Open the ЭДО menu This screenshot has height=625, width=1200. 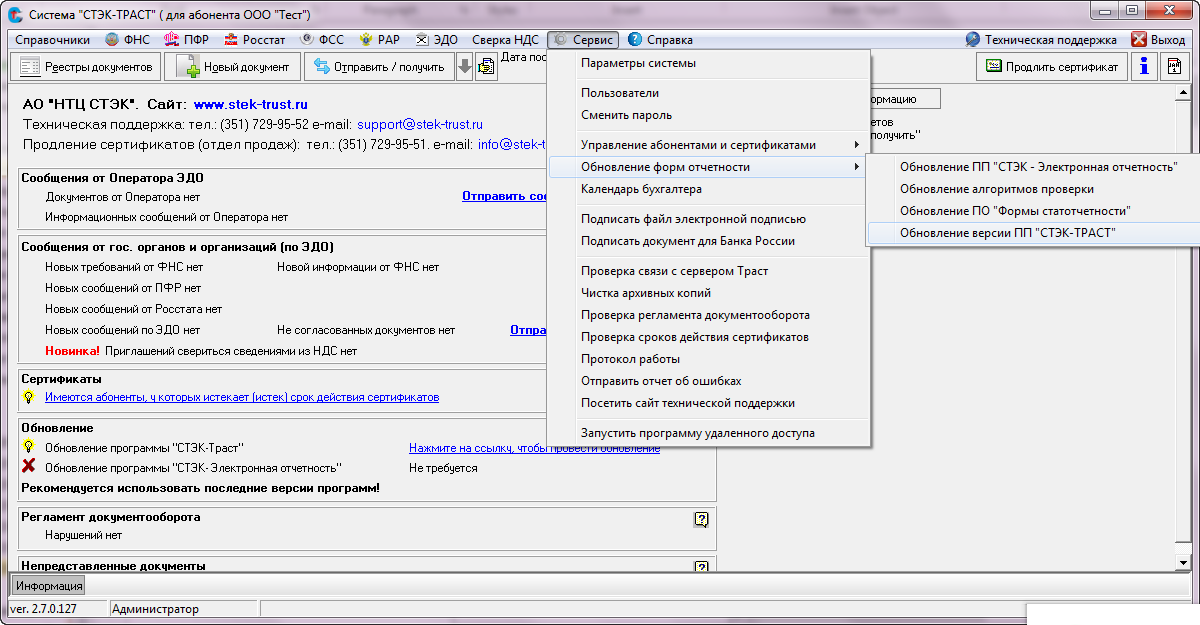(x=437, y=40)
